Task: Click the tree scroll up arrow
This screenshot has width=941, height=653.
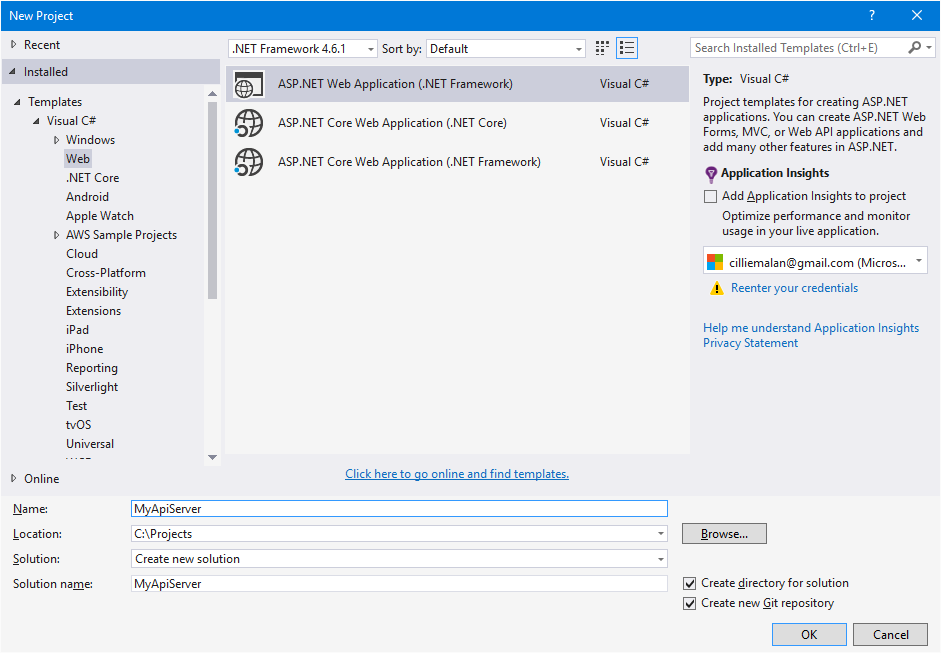Action: point(212,94)
